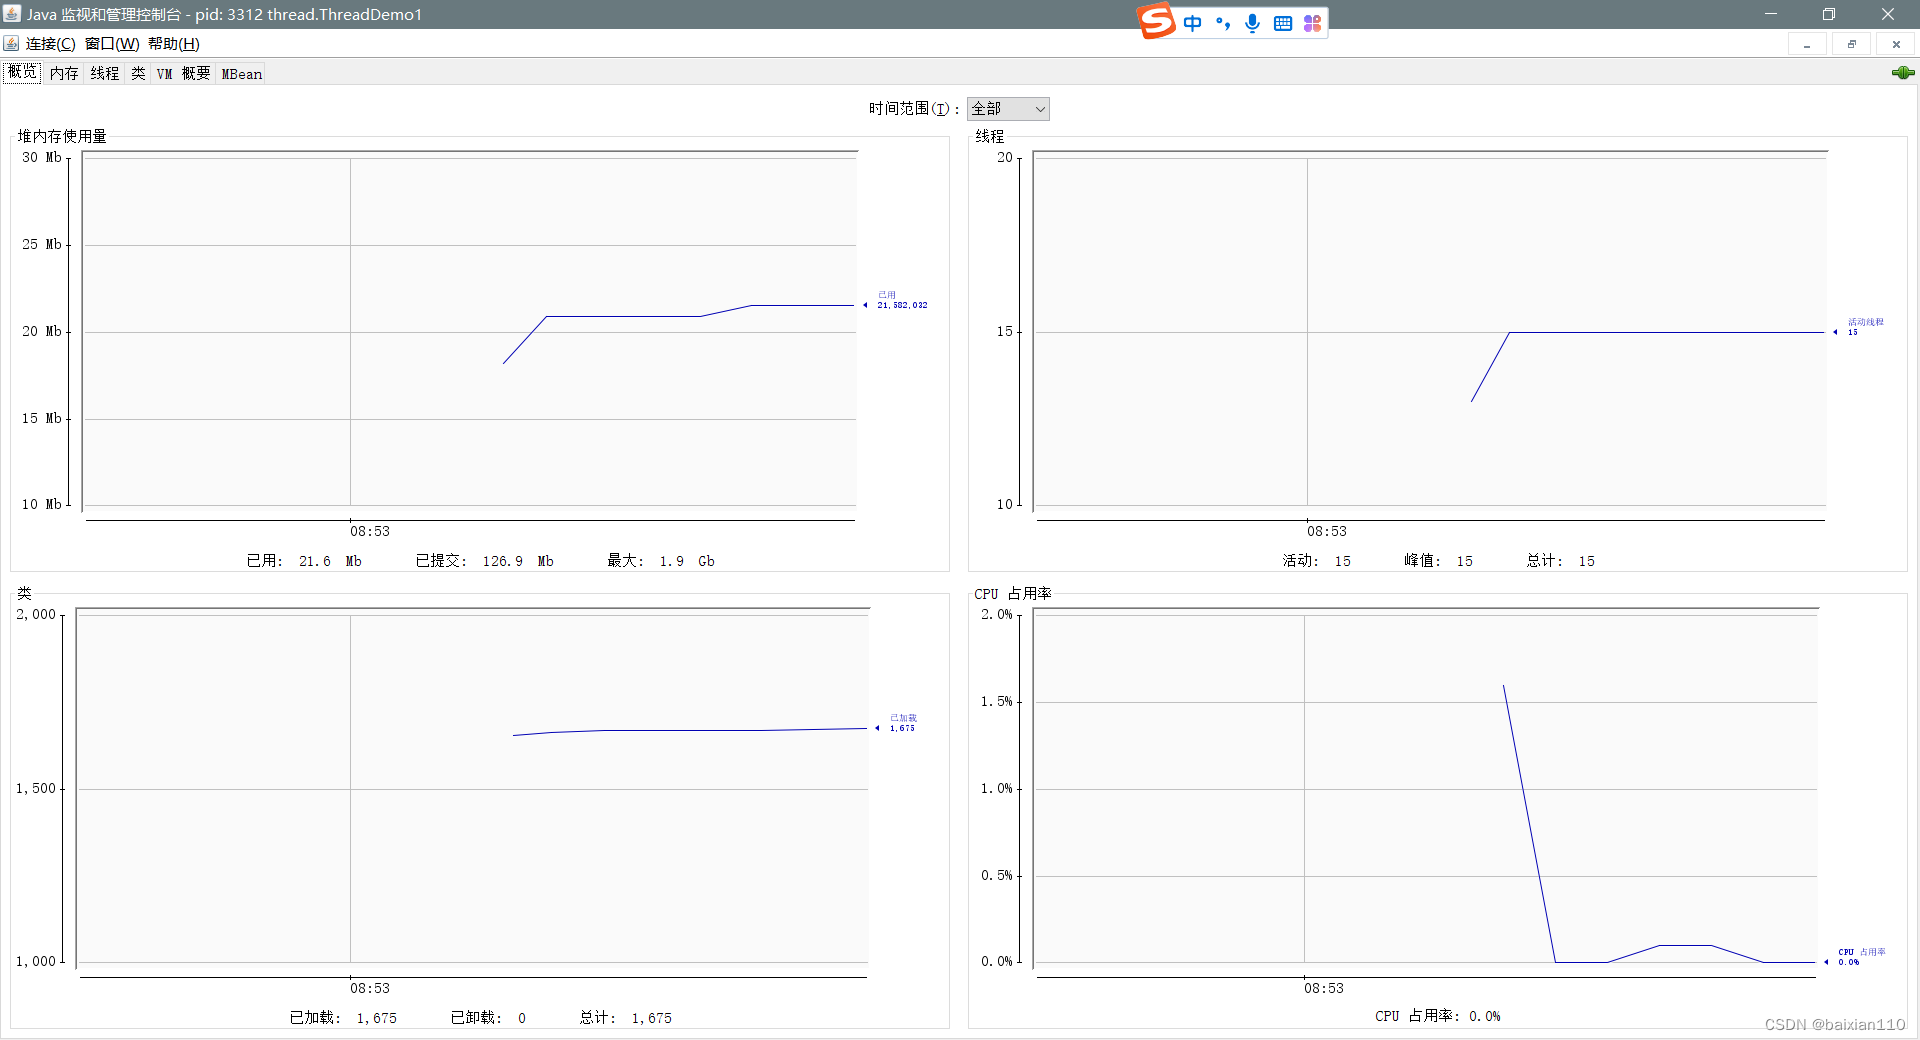The height and width of the screenshot is (1040, 1920).
Task: Switch to the 类 tab
Action: tap(138, 74)
